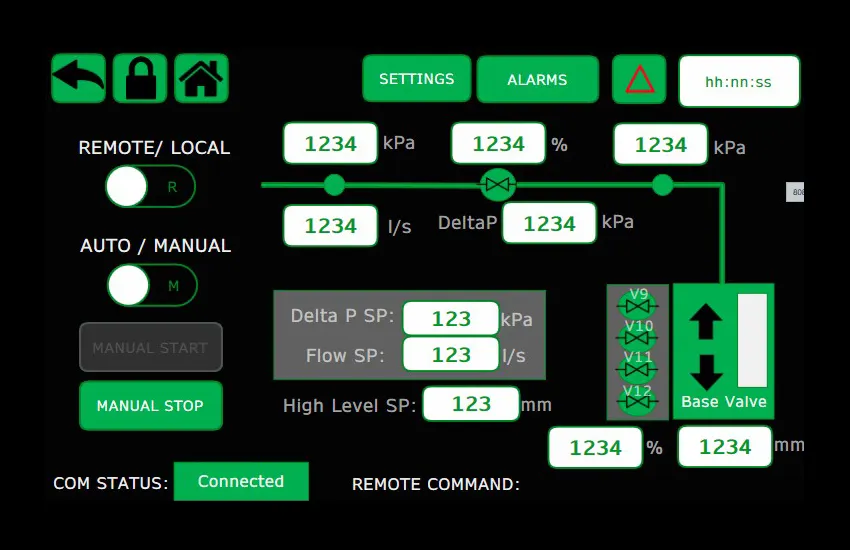Select the main pipeline valve symbol
This screenshot has height=550, width=850.
[497, 184]
